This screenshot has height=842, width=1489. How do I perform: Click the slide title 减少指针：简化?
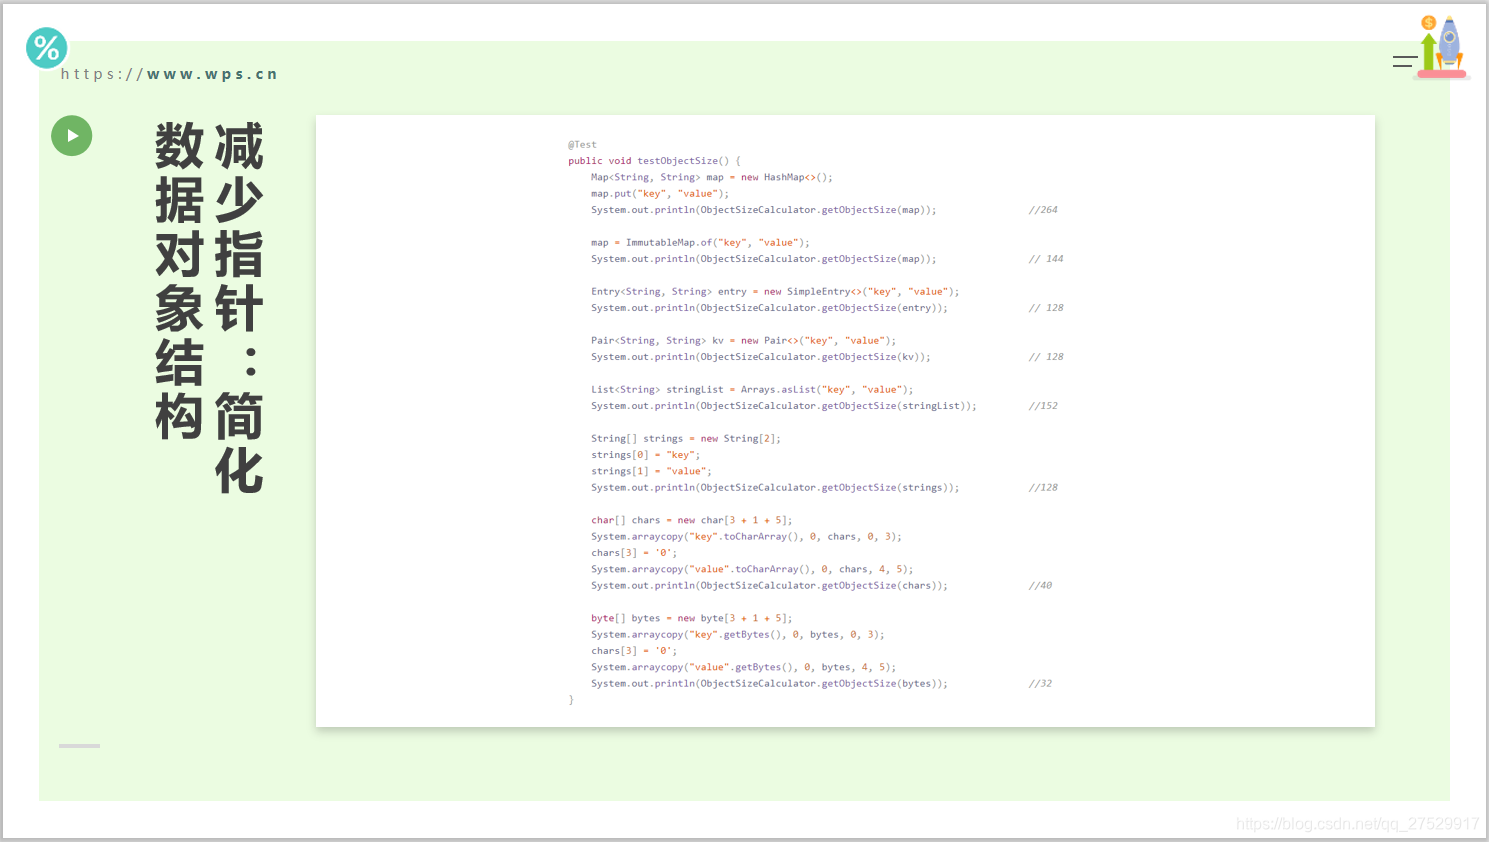[239, 308]
